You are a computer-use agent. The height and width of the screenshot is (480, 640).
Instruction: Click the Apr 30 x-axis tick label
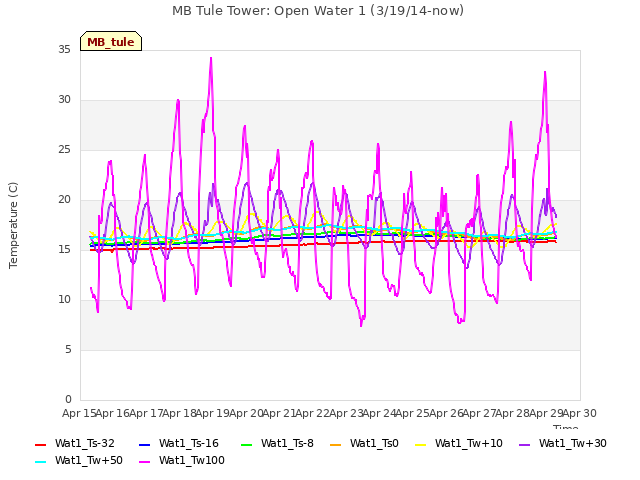pos(580,413)
